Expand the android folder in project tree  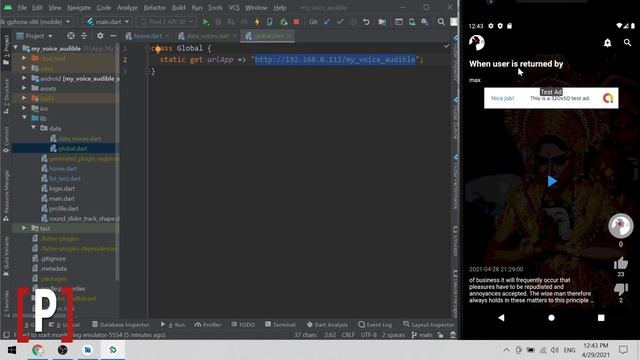click(24, 78)
